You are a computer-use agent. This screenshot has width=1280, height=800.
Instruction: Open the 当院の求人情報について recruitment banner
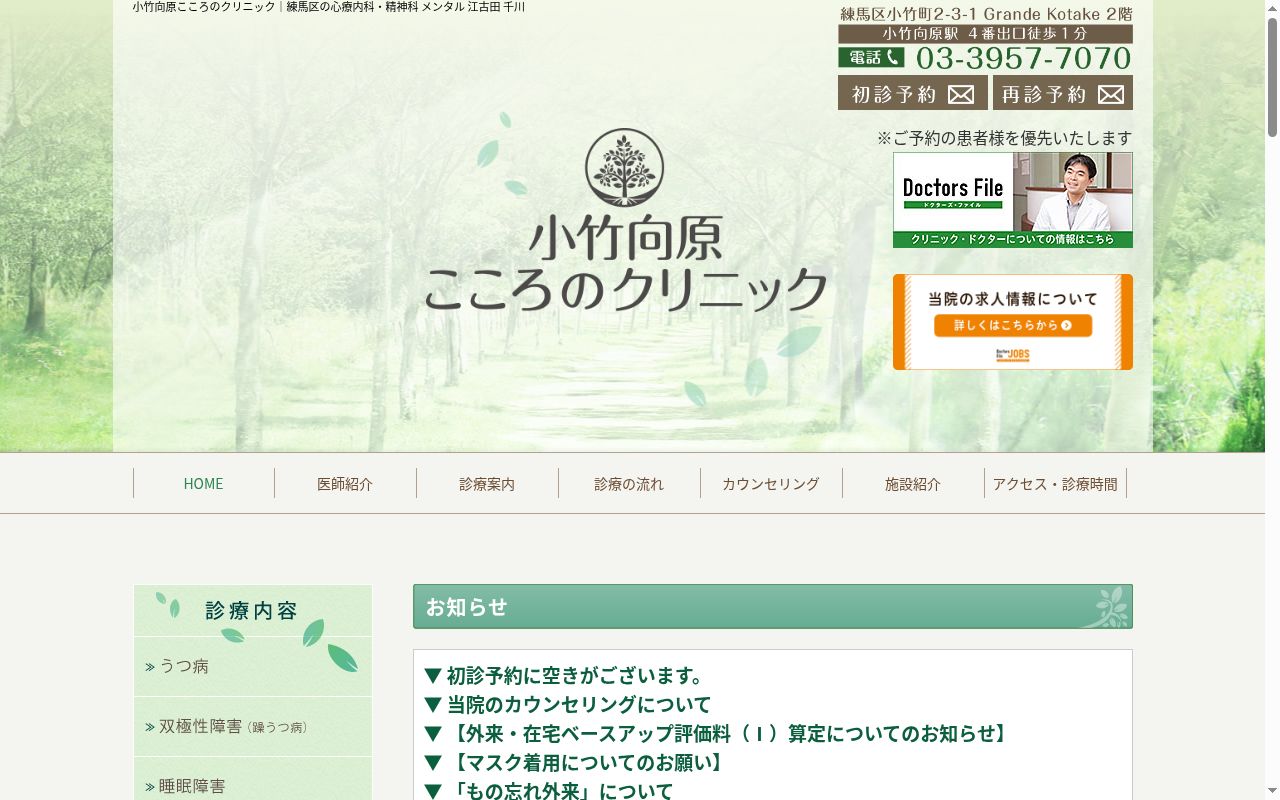pos(1013,322)
